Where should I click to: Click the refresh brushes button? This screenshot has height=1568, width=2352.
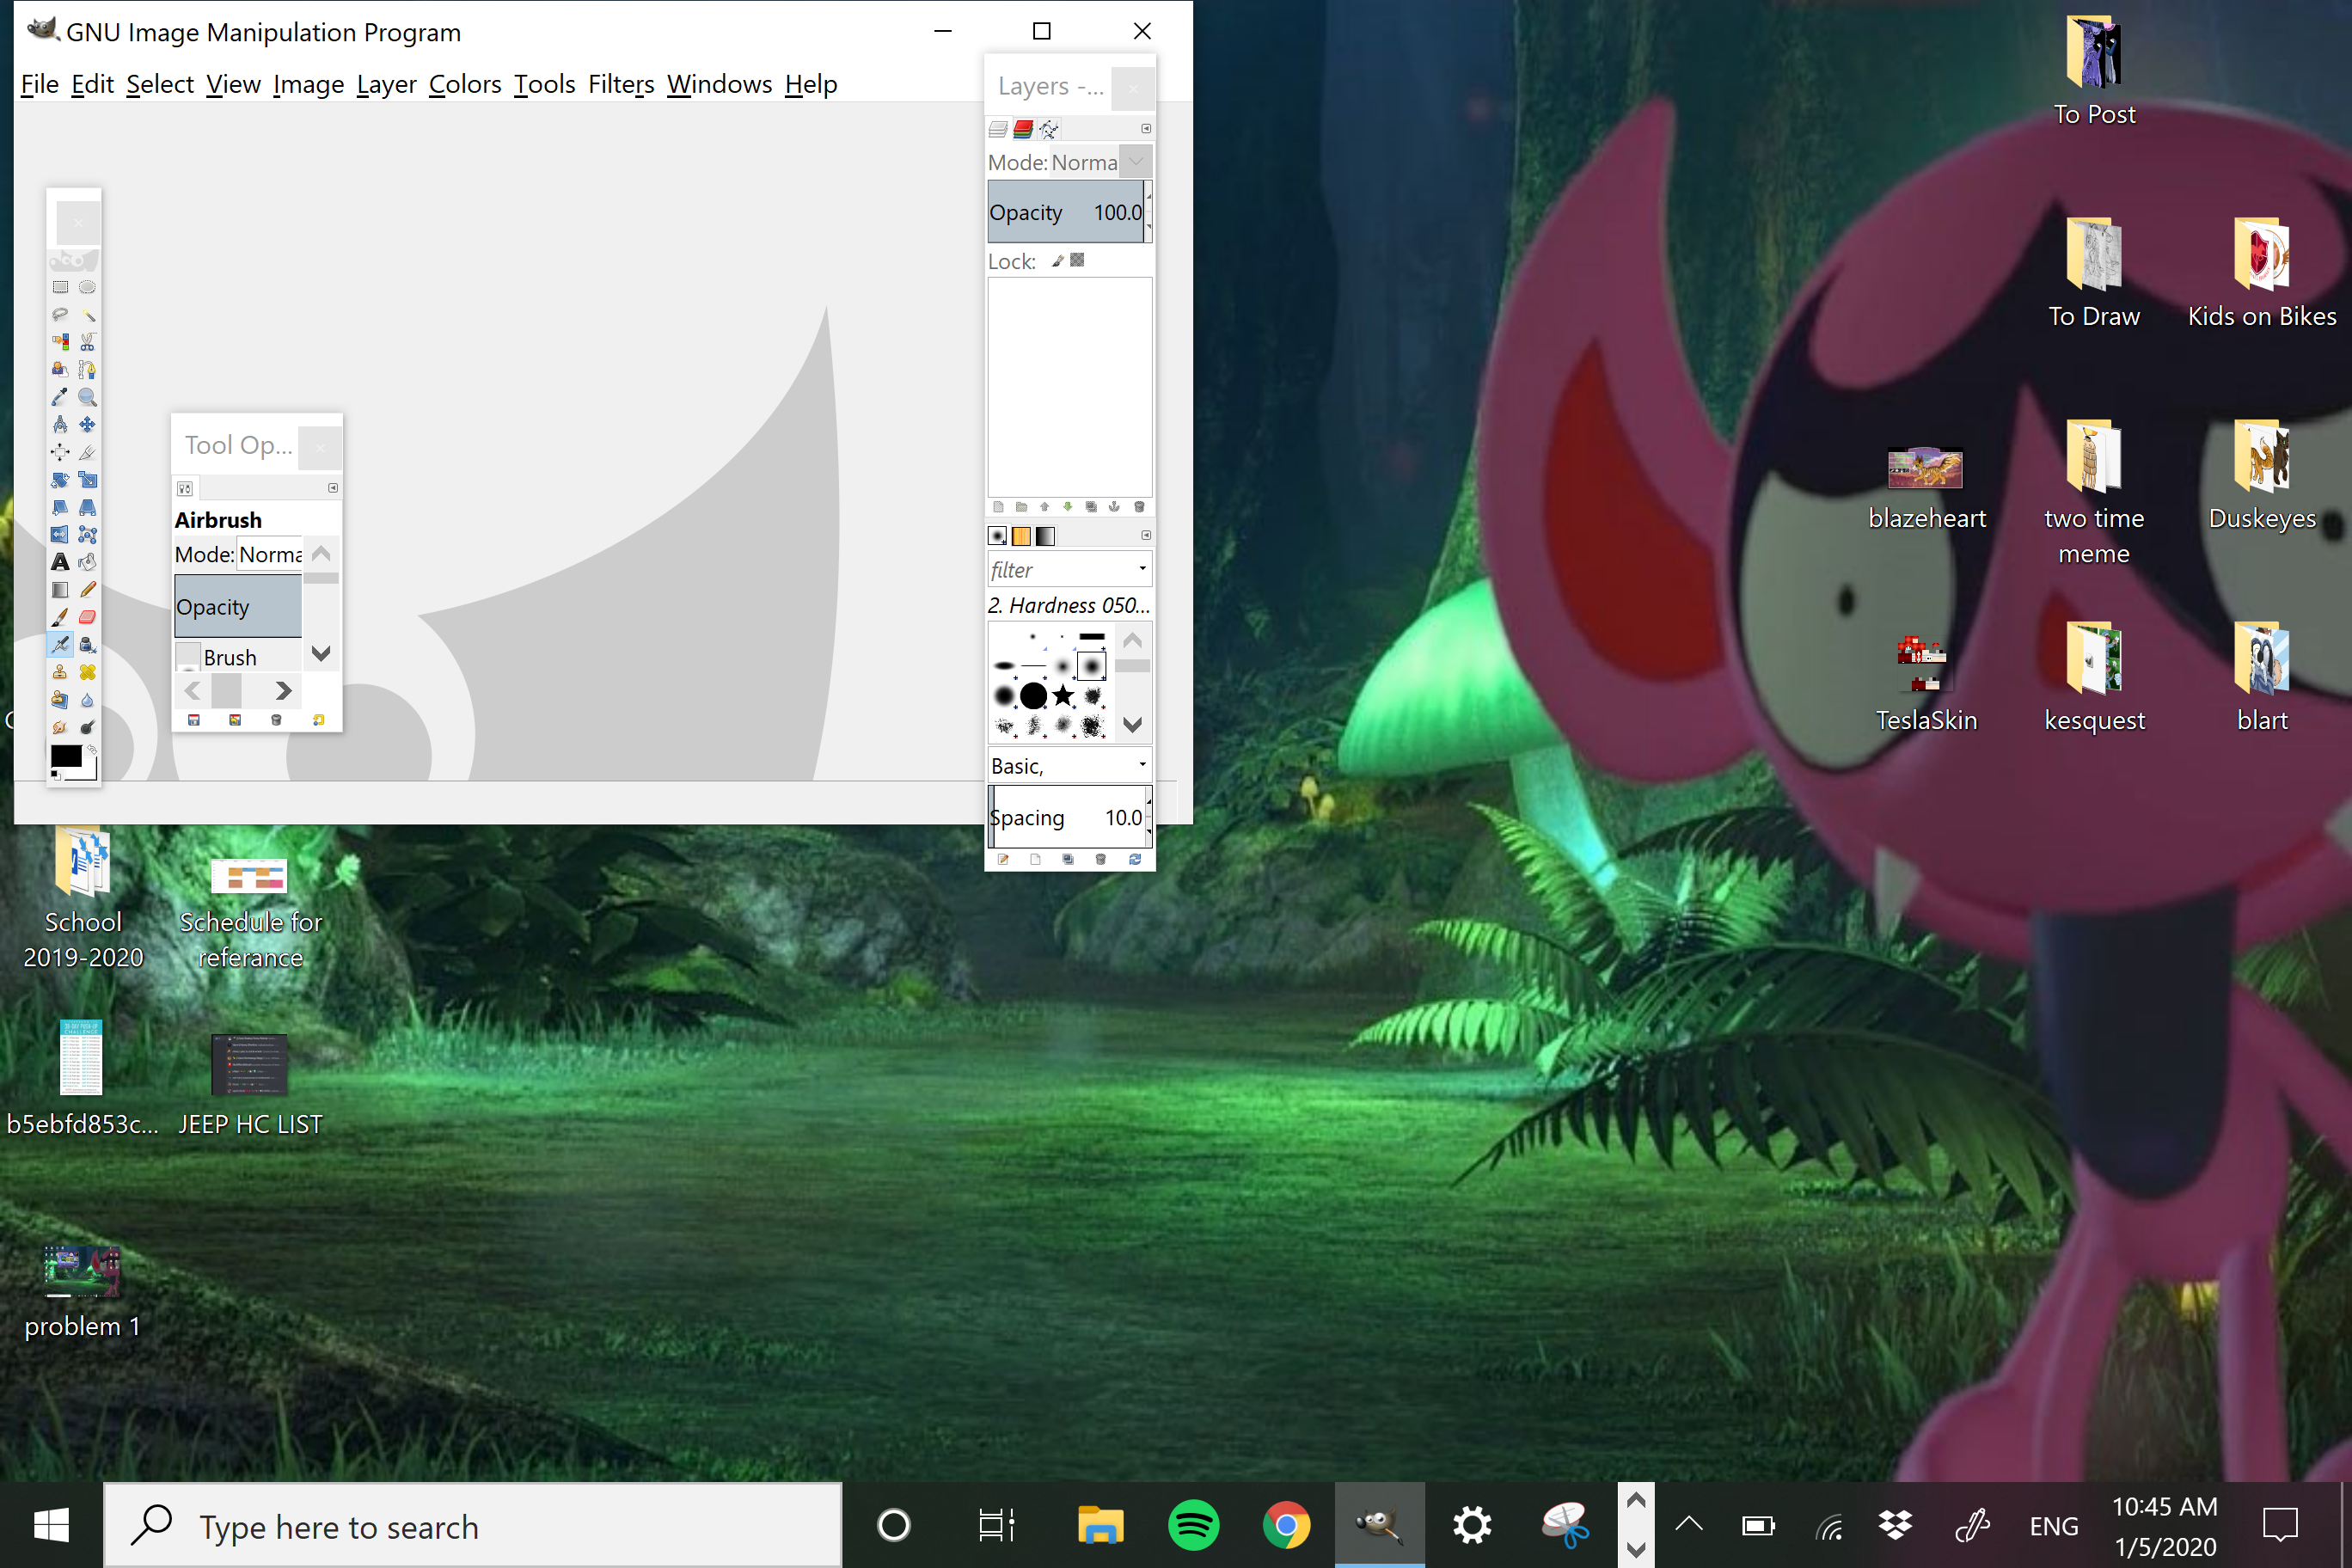pyautogui.click(x=1135, y=859)
